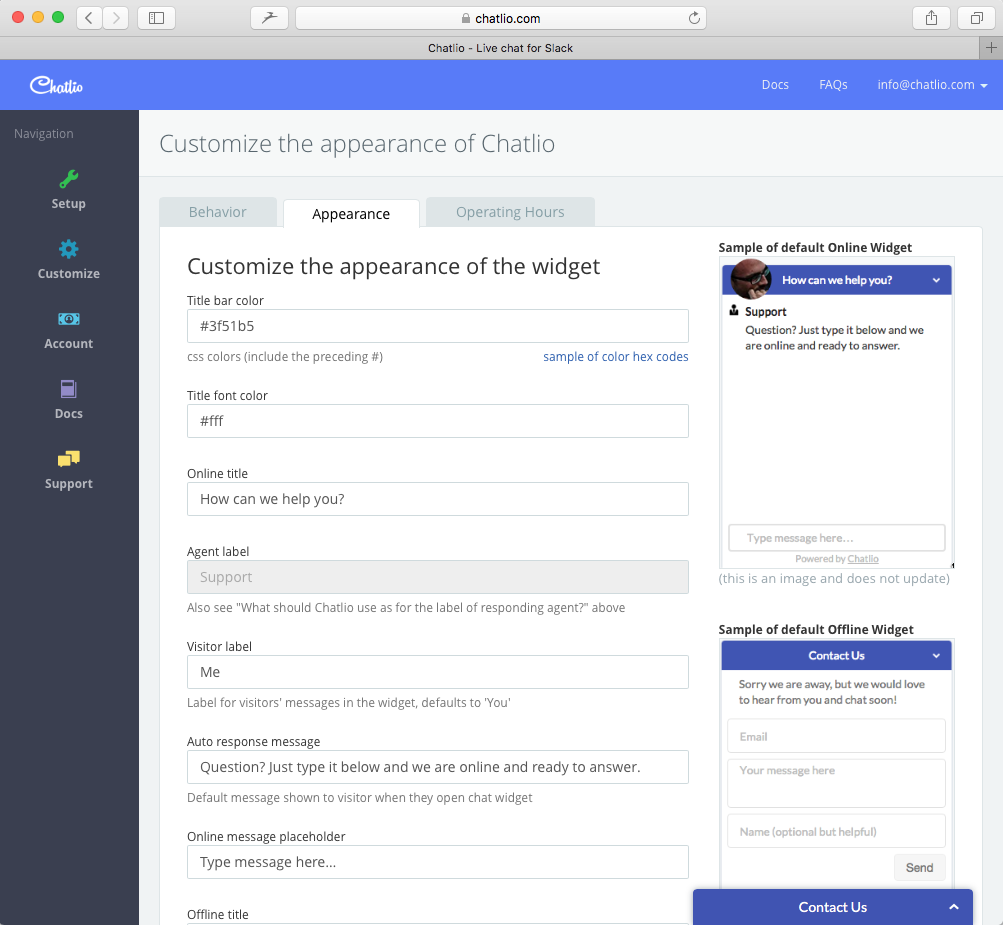Open Docs in the top navigation
The width and height of the screenshot is (1003, 925).
tap(774, 84)
